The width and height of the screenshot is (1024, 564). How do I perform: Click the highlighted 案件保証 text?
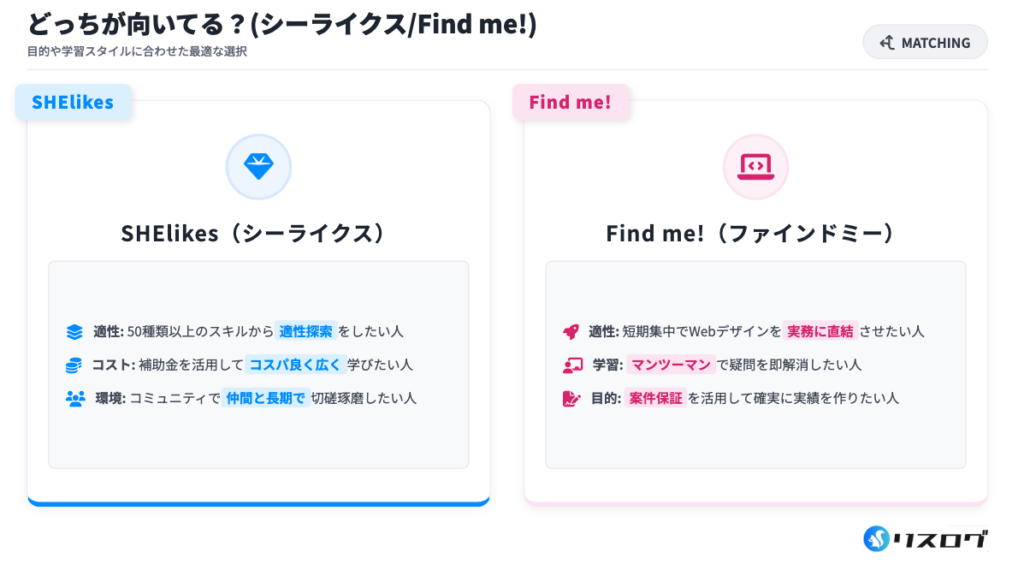pyautogui.click(x=655, y=398)
